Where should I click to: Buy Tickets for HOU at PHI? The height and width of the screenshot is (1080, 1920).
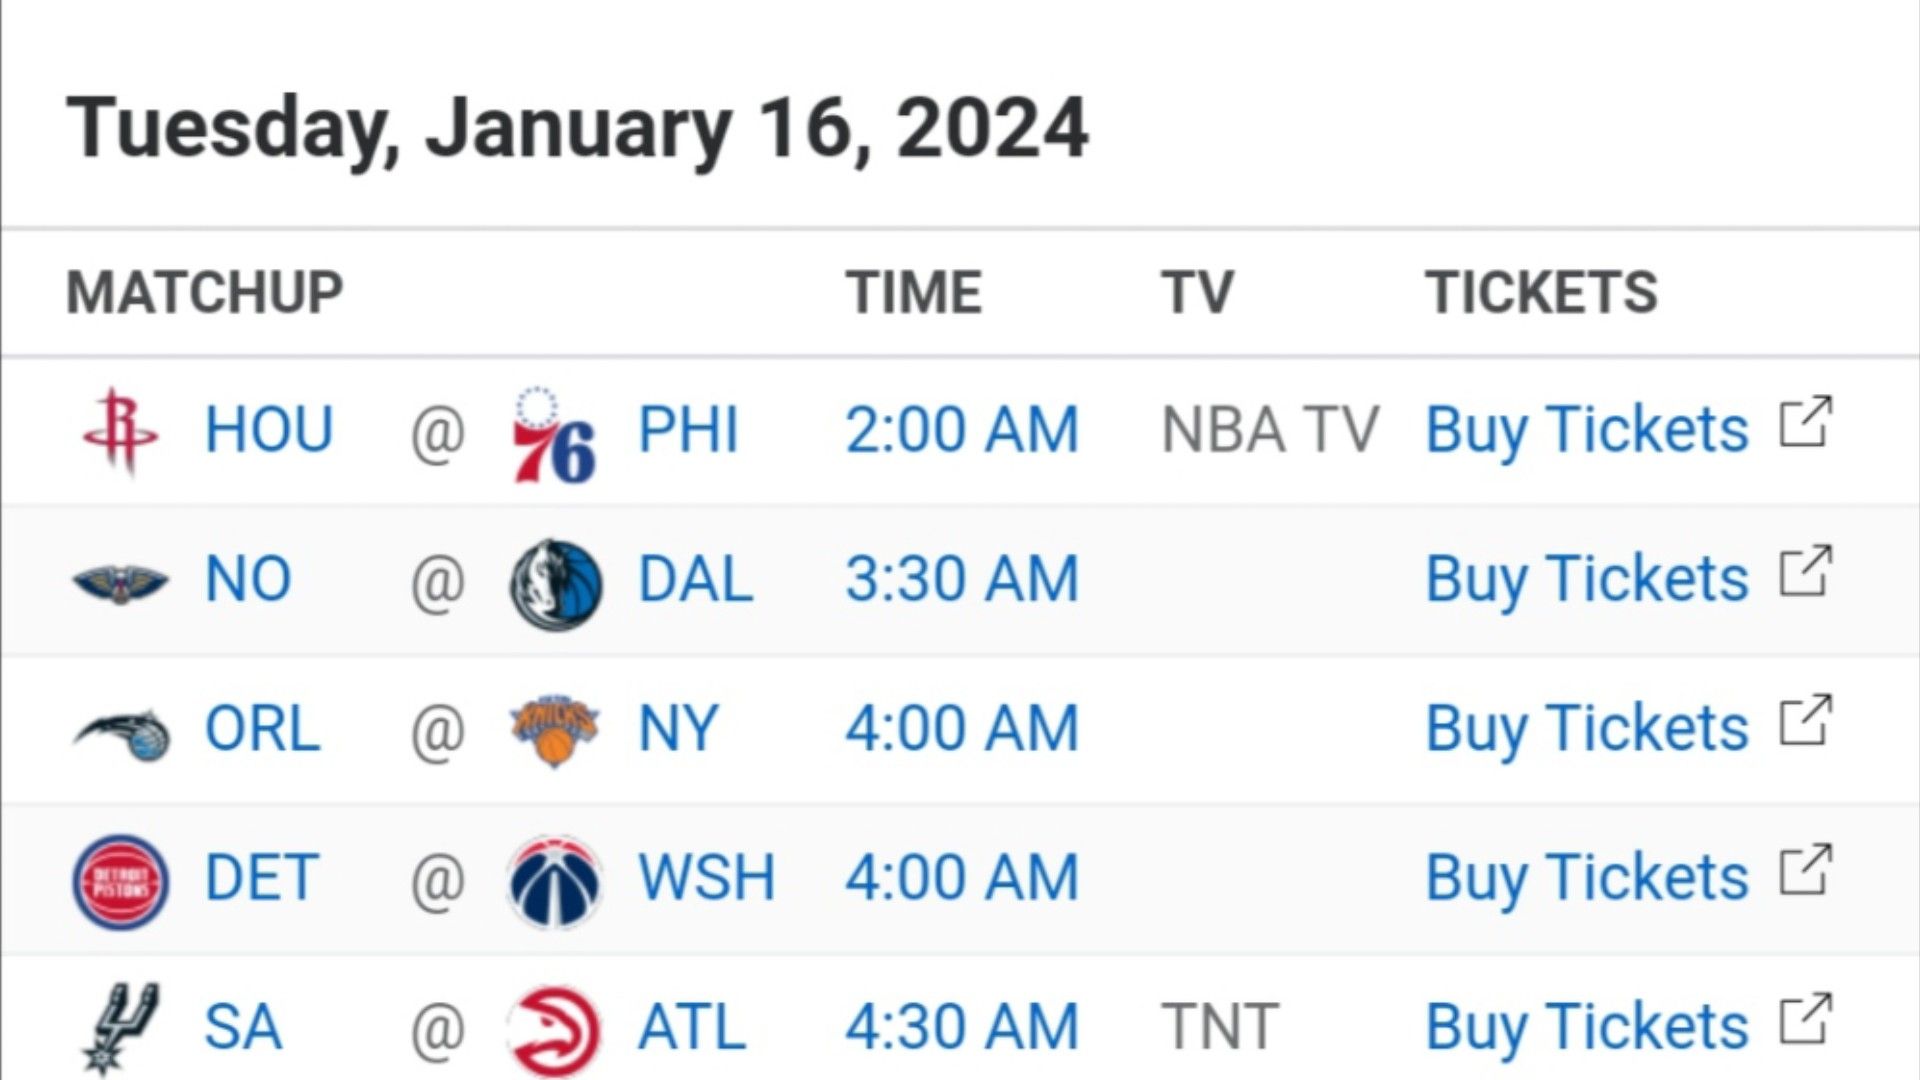pos(1587,430)
